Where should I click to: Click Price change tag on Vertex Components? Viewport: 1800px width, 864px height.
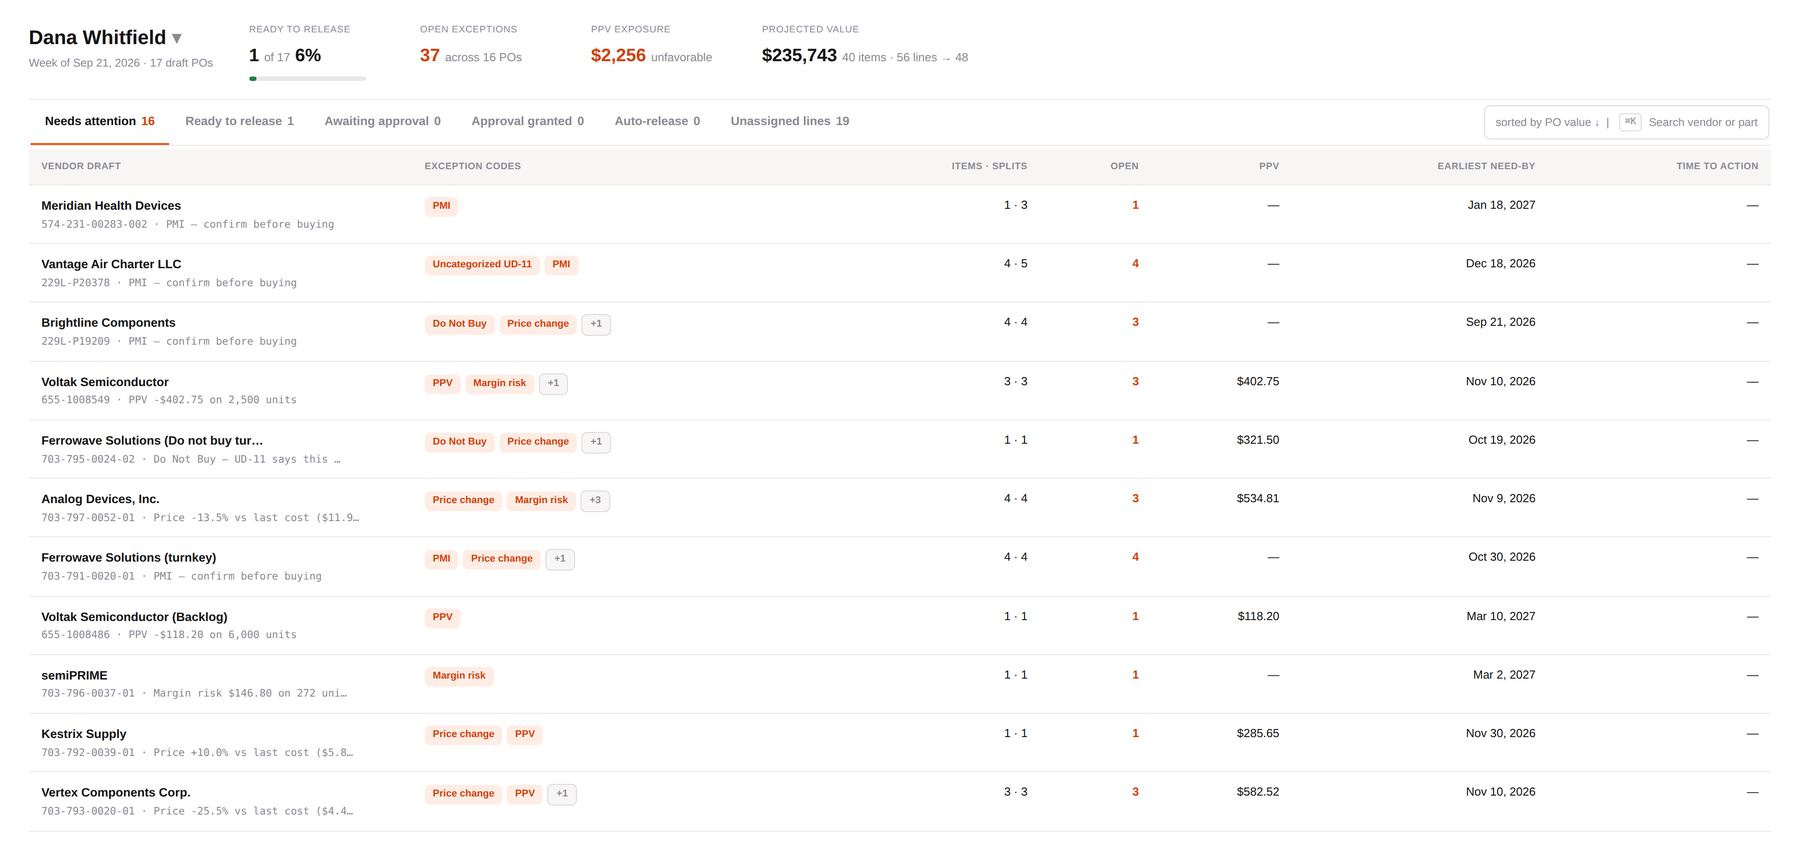click(463, 794)
